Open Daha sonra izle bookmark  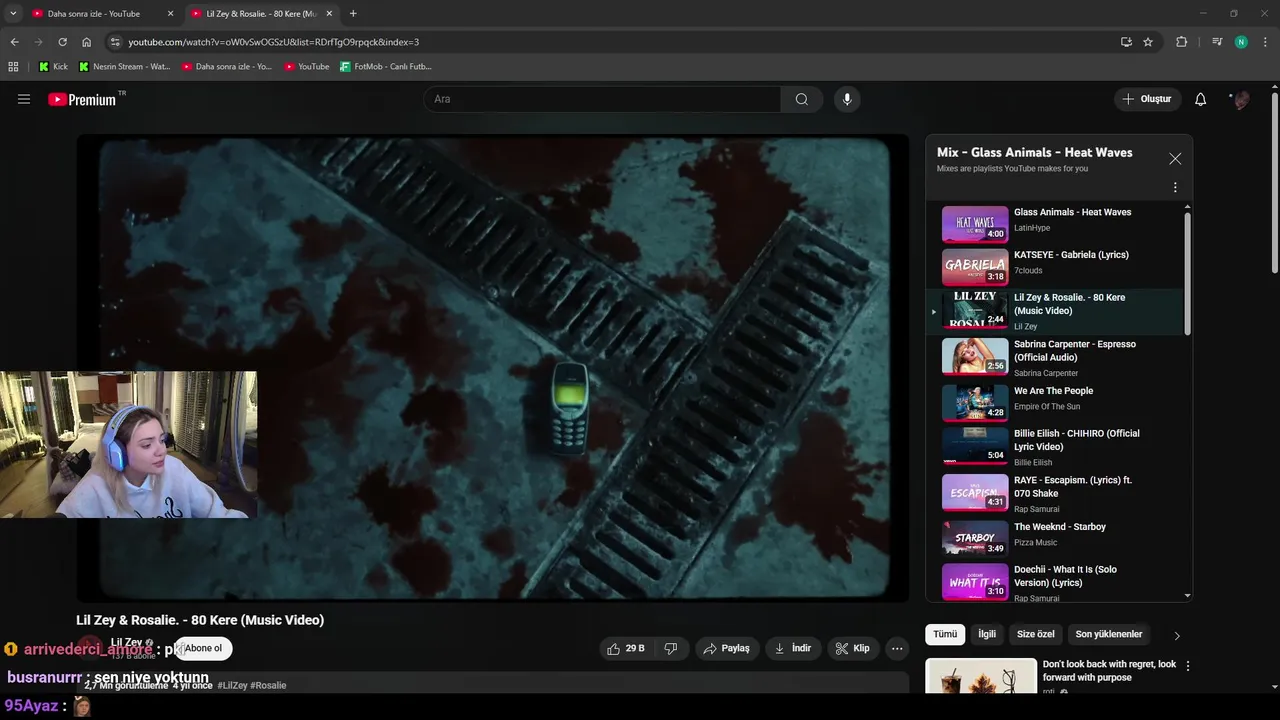pos(227,66)
